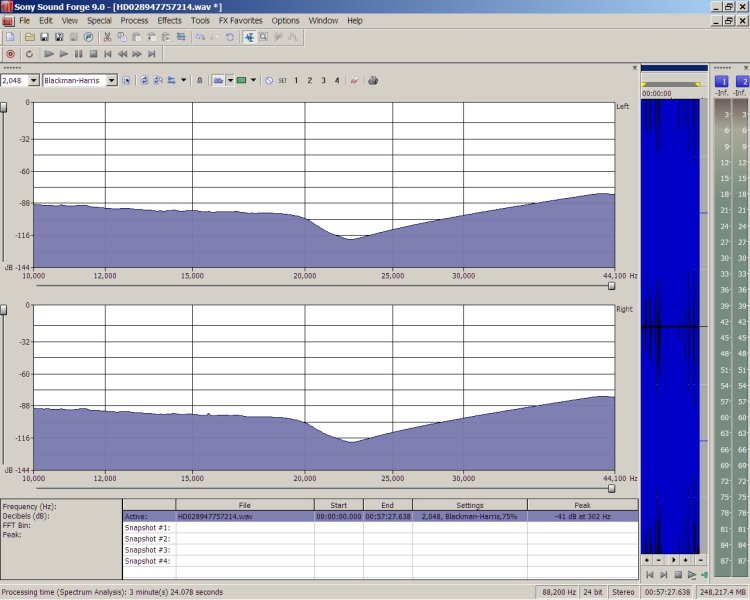Click the Stop button in transport bar
This screenshot has width=750, height=600.
pyautogui.click(x=93, y=54)
